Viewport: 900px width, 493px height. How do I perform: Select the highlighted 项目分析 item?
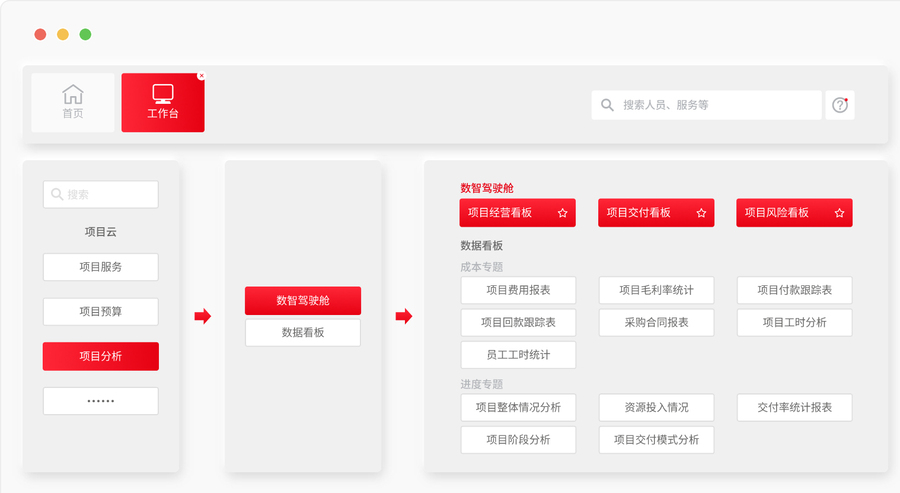pyautogui.click(x=100, y=356)
